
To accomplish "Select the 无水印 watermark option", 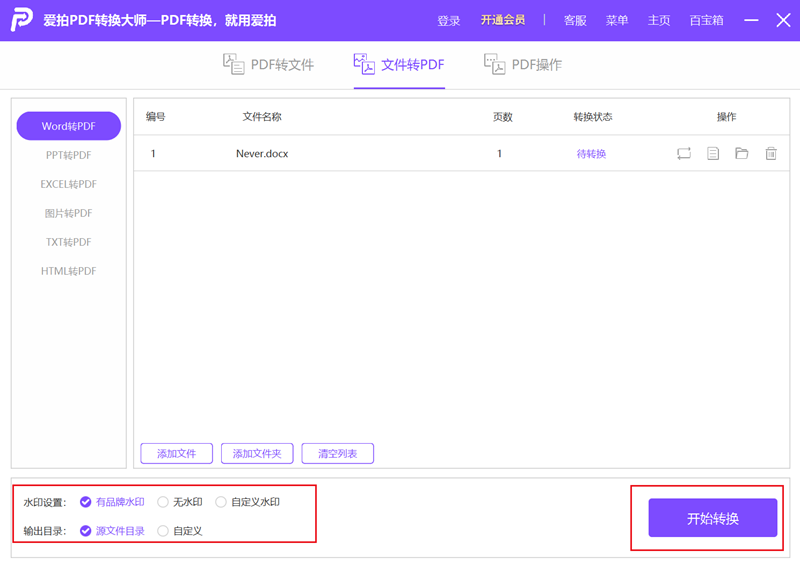I will (180, 502).
